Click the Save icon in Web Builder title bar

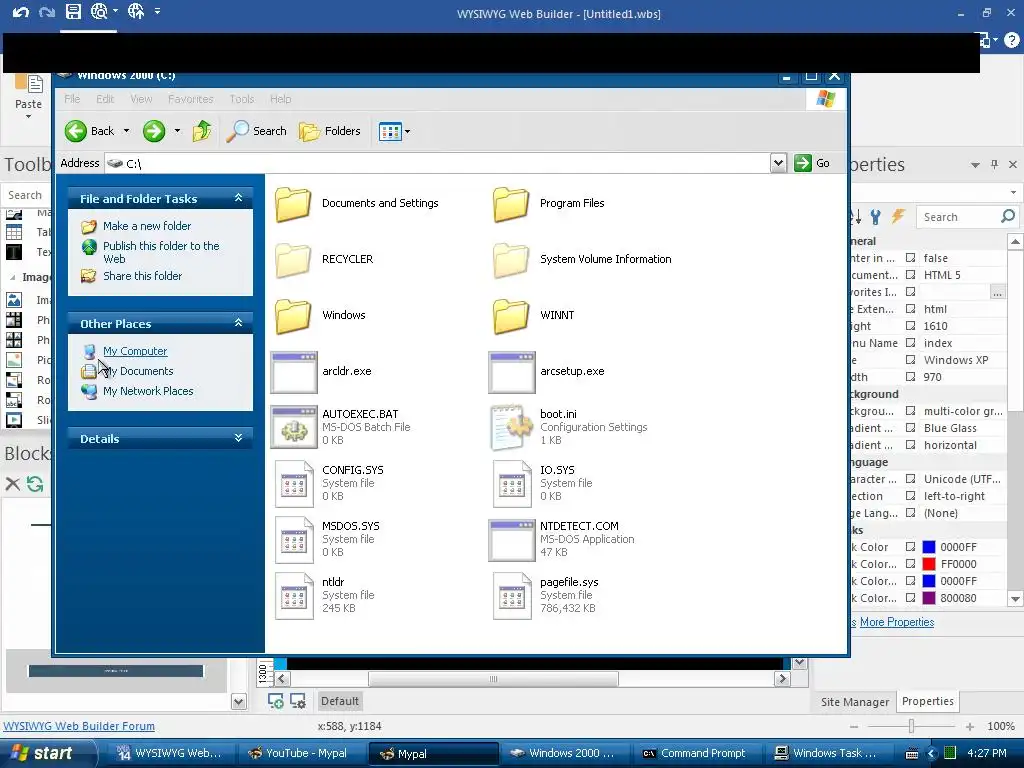(x=73, y=11)
